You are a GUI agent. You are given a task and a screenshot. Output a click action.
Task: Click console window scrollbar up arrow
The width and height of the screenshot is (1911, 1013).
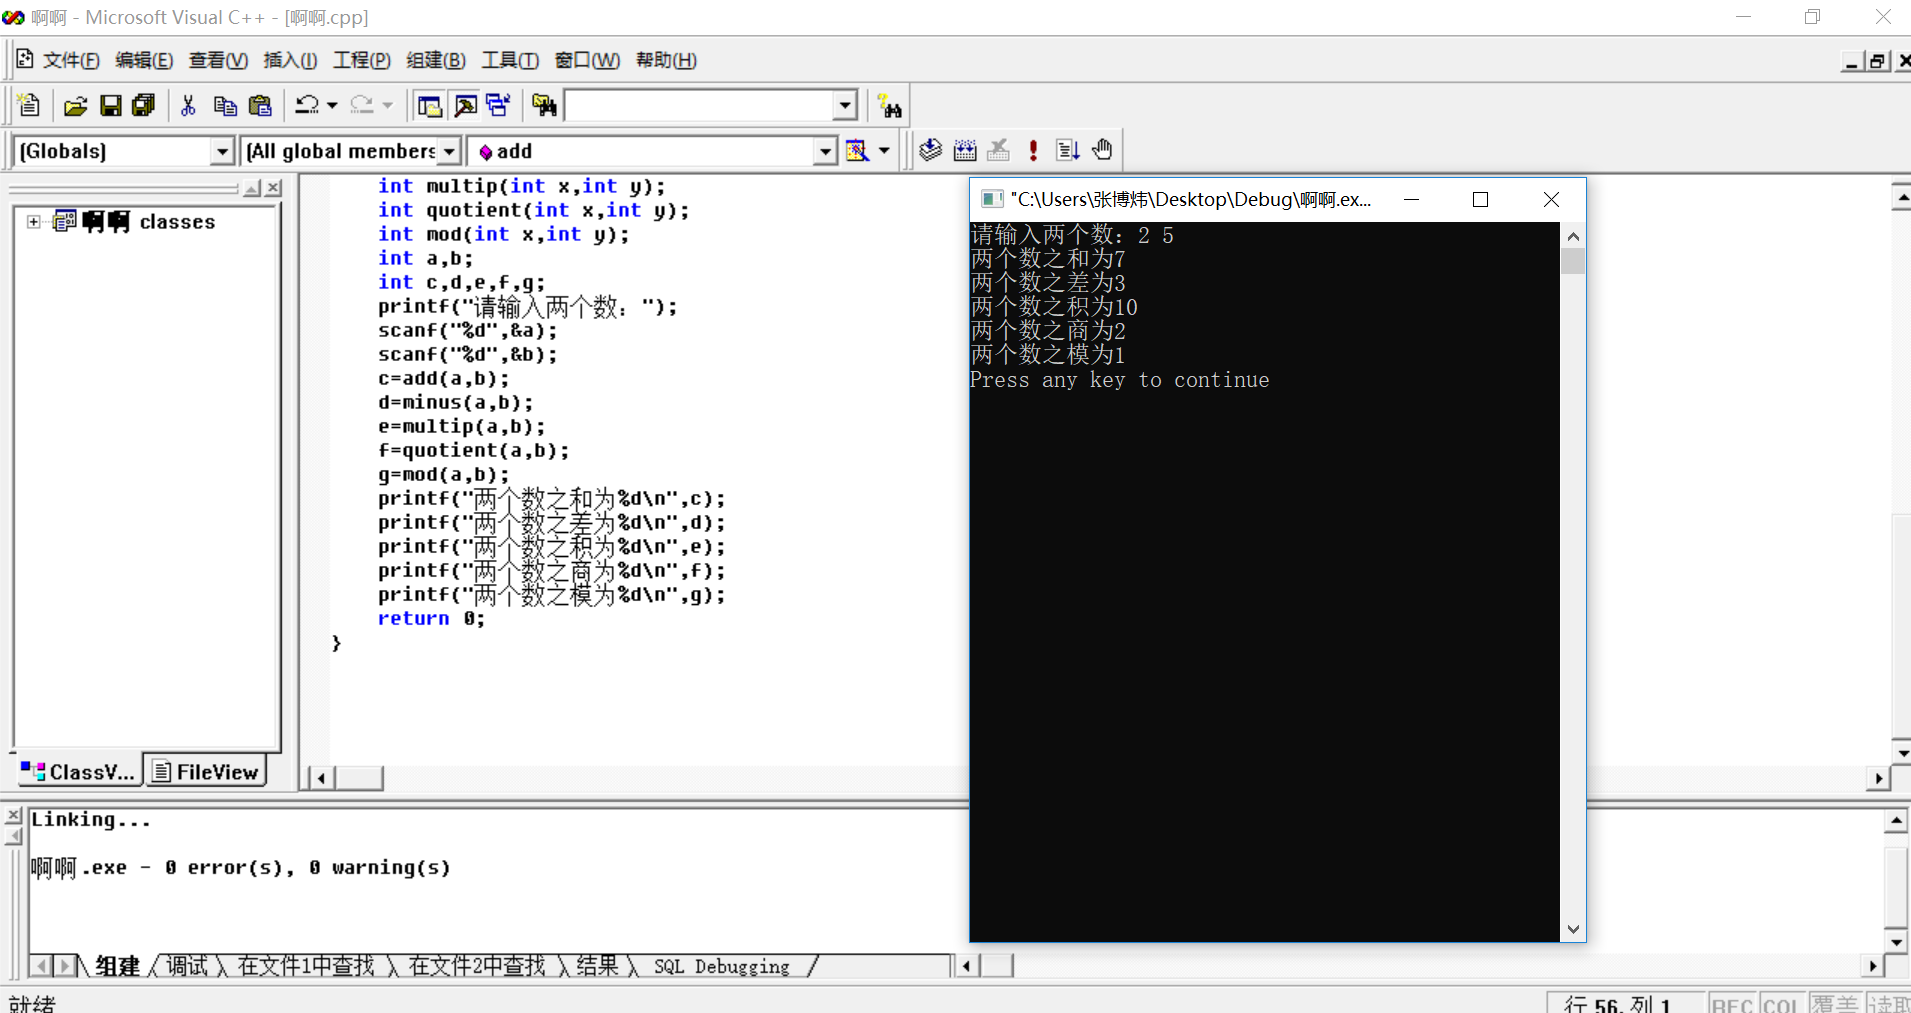click(x=1573, y=236)
